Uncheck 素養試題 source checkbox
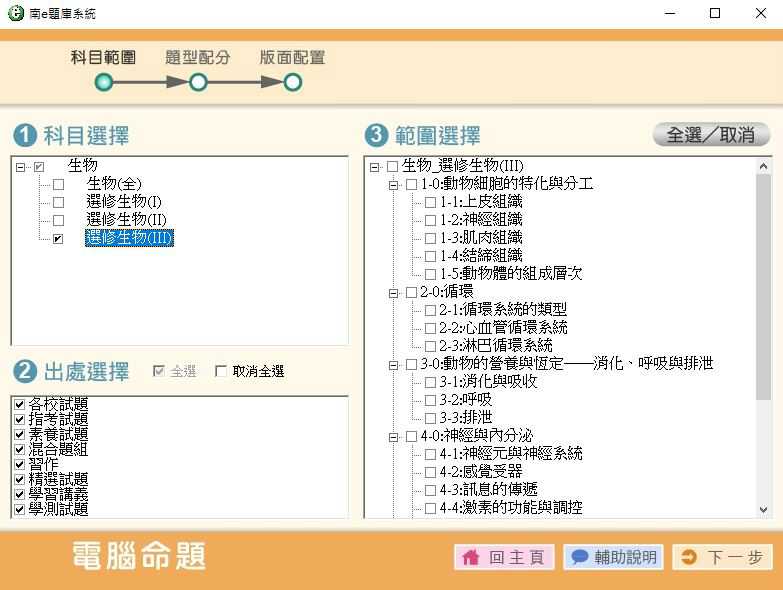 pyautogui.click(x=19, y=434)
